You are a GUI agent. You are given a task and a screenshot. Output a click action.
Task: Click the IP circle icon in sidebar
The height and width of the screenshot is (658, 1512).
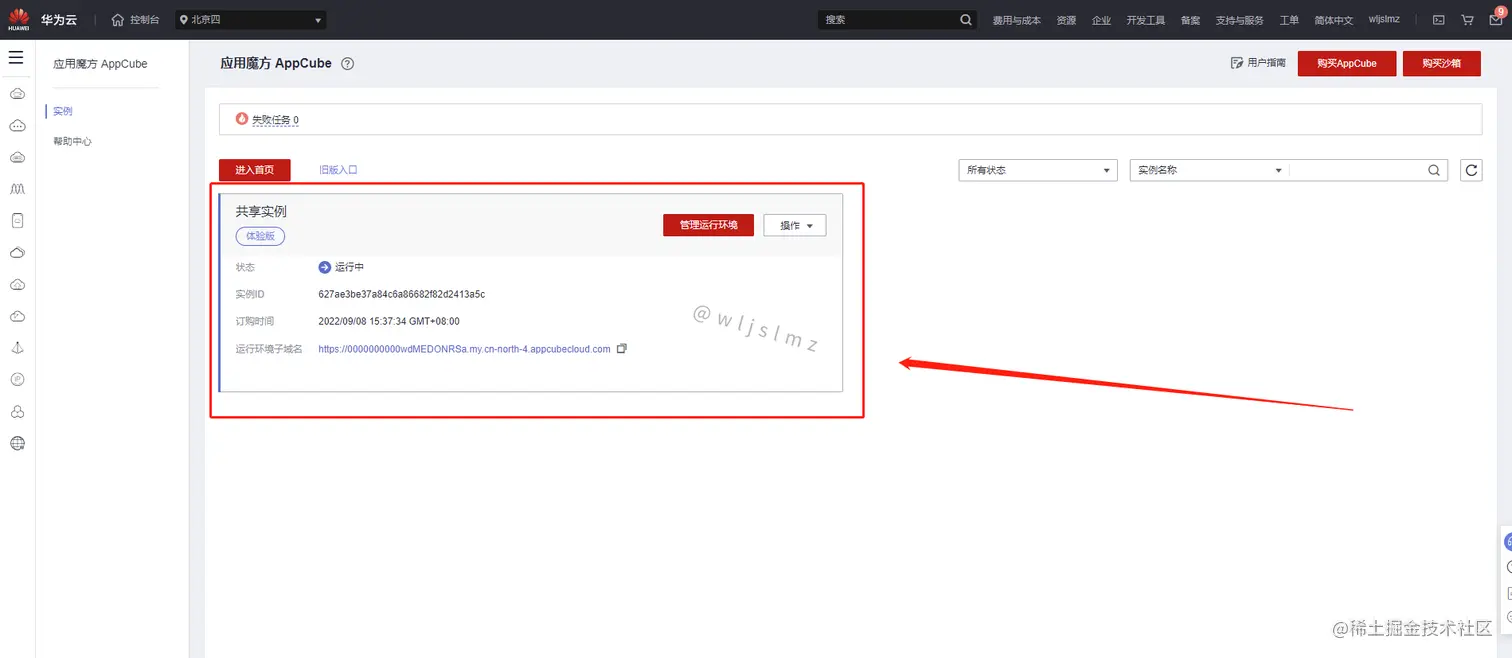coord(17,380)
